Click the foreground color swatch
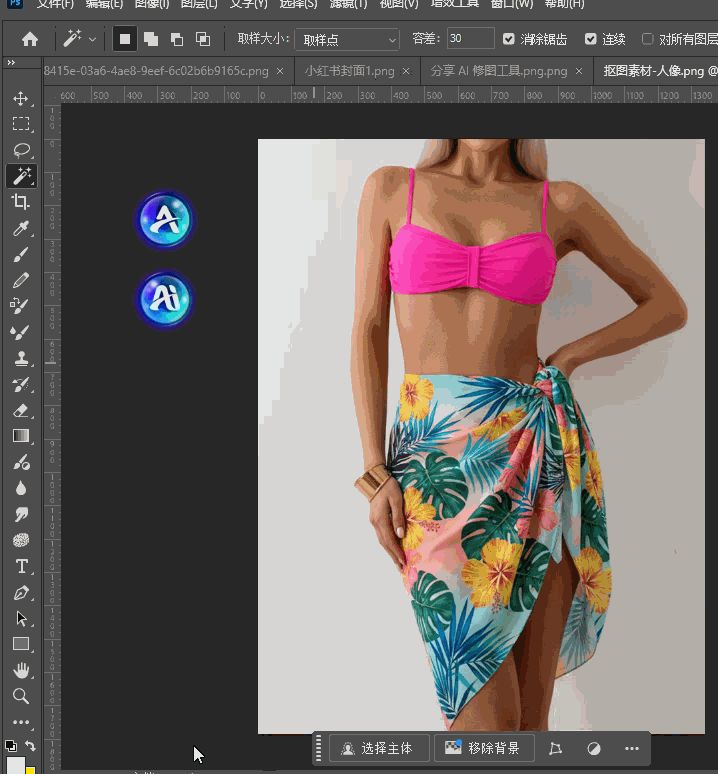 point(15,765)
